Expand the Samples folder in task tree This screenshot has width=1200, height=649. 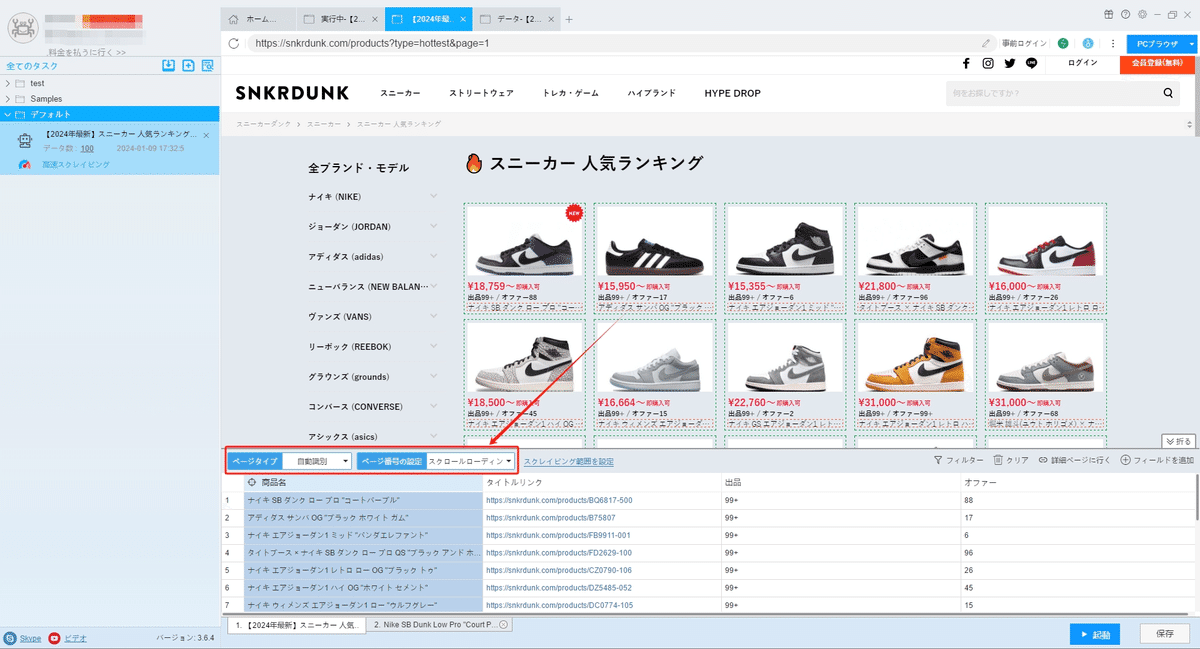pyautogui.click(x=9, y=99)
